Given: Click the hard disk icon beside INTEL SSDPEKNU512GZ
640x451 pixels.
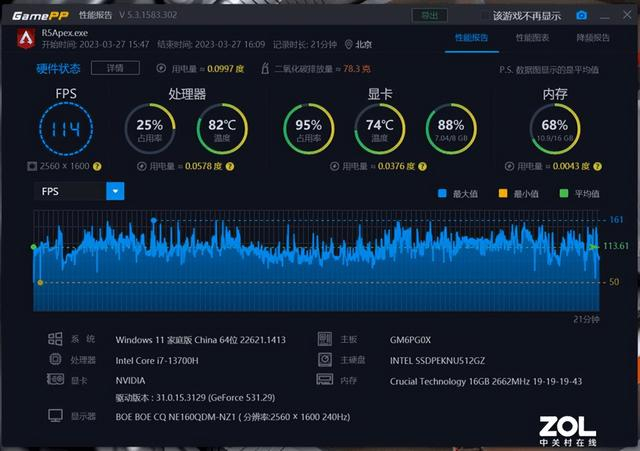Looking at the screenshot, I should [325, 359].
